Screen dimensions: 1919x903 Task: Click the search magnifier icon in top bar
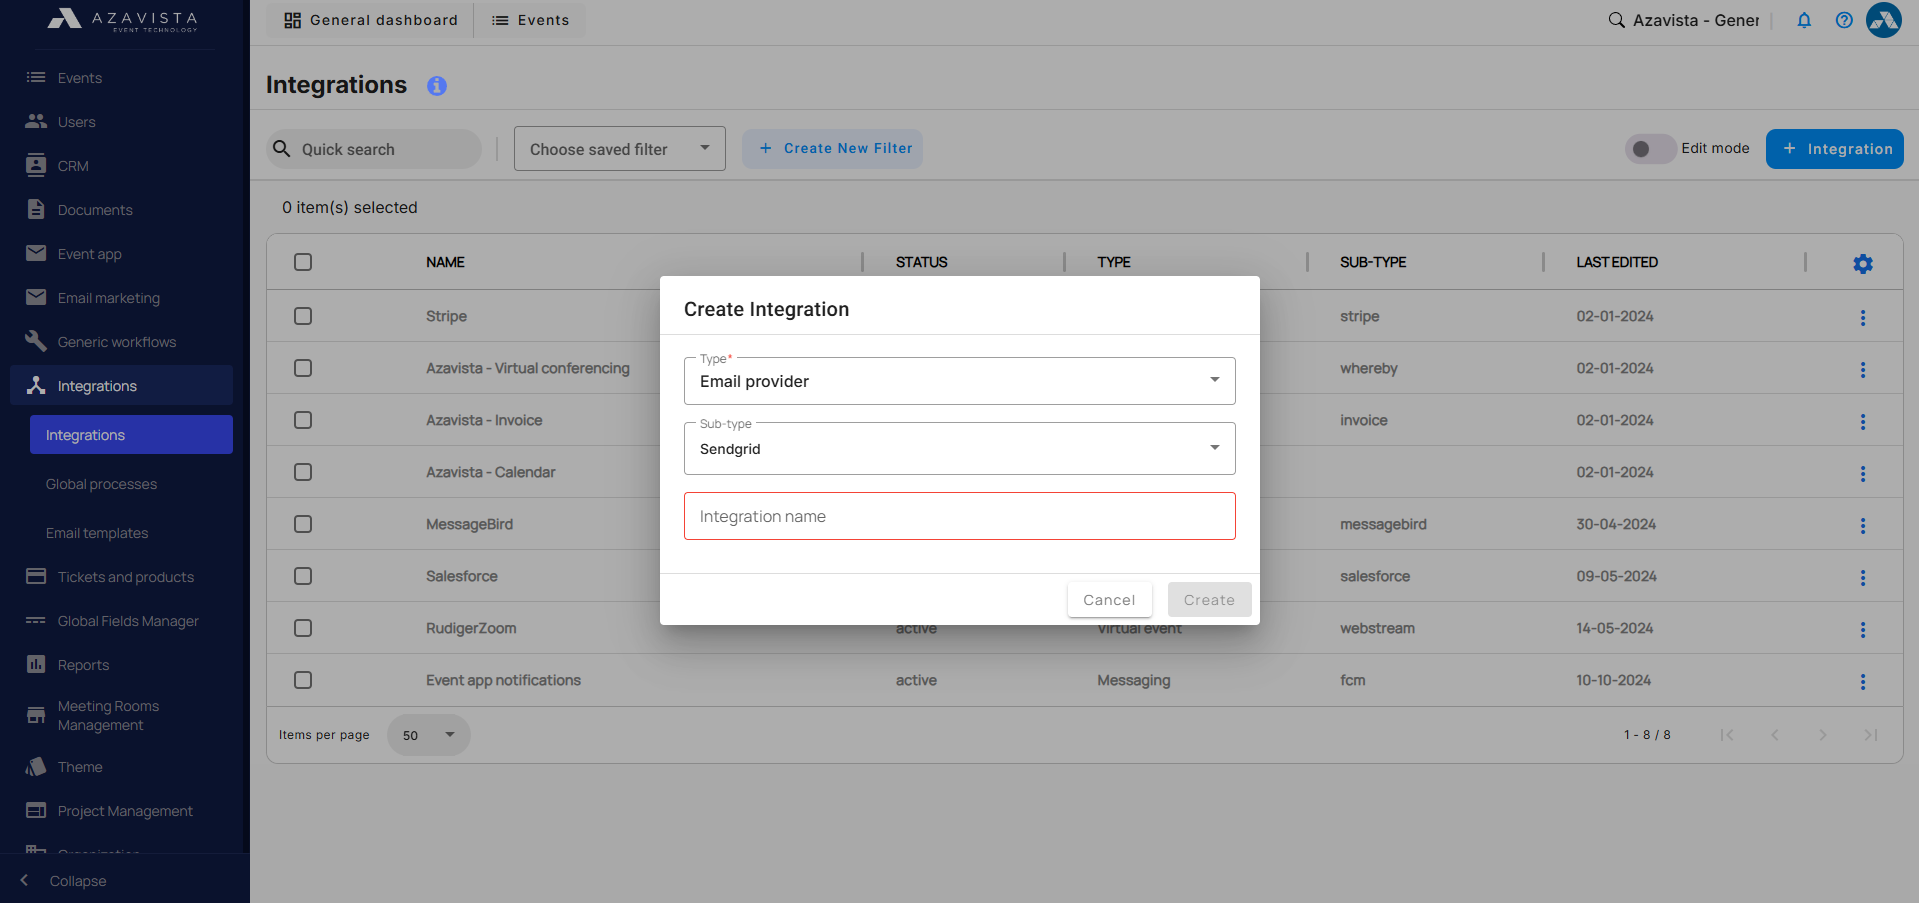1616,20
